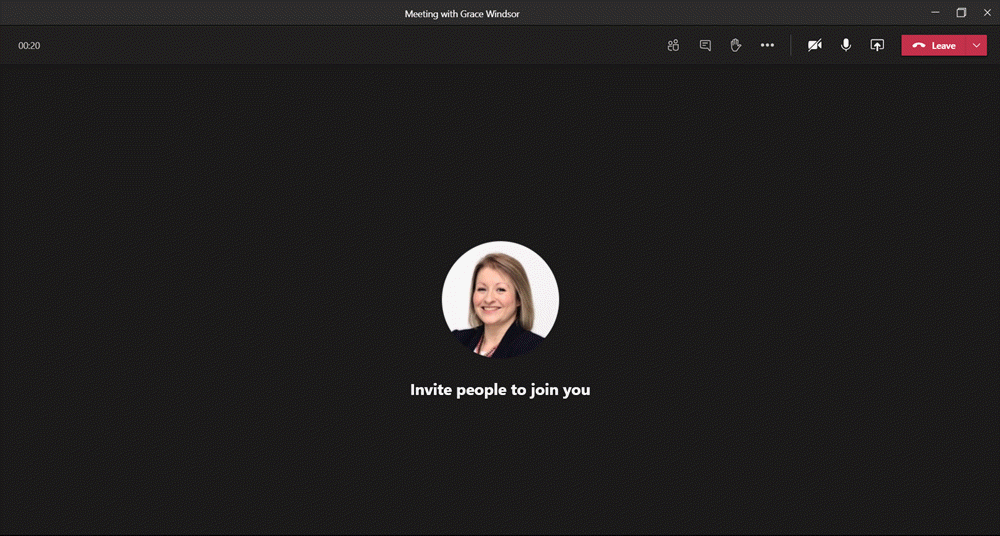The image size is (1000, 536).
Task: Click the circular profile picture
Action: point(500,300)
